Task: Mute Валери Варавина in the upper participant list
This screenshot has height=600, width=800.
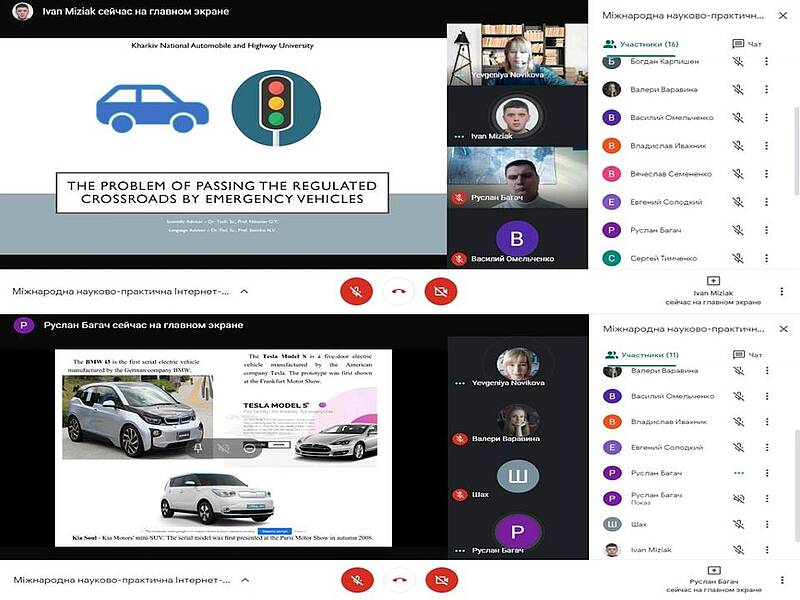Action: click(x=738, y=89)
